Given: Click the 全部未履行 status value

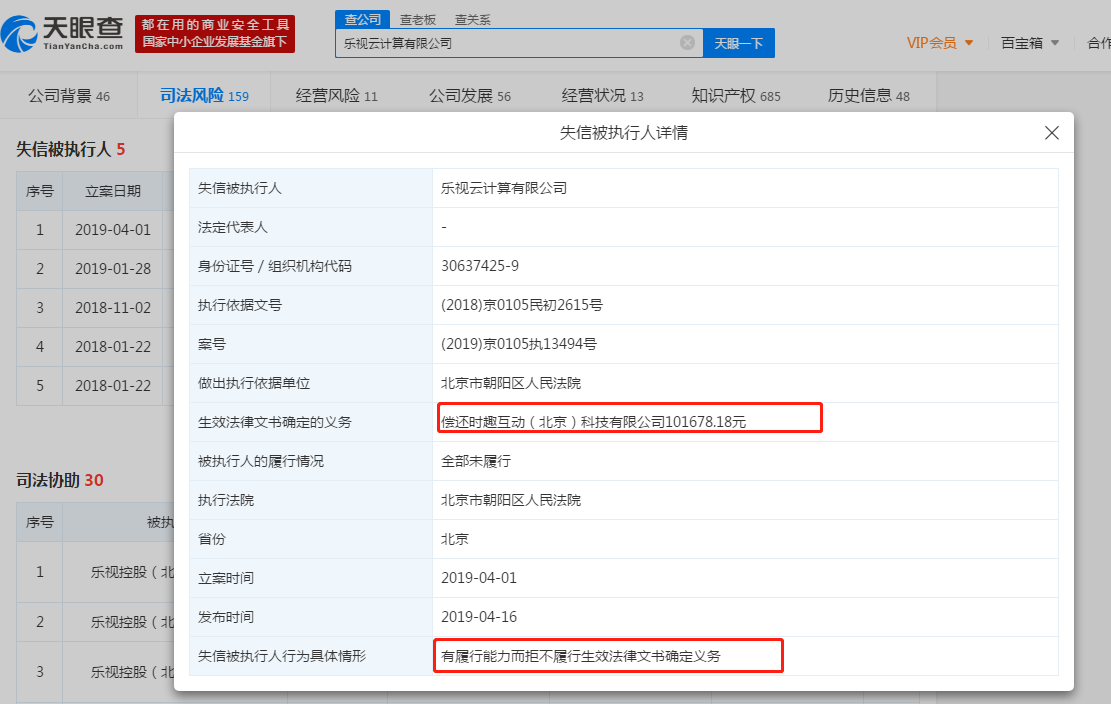Looking at the screenshot, I should coord(475,461).
